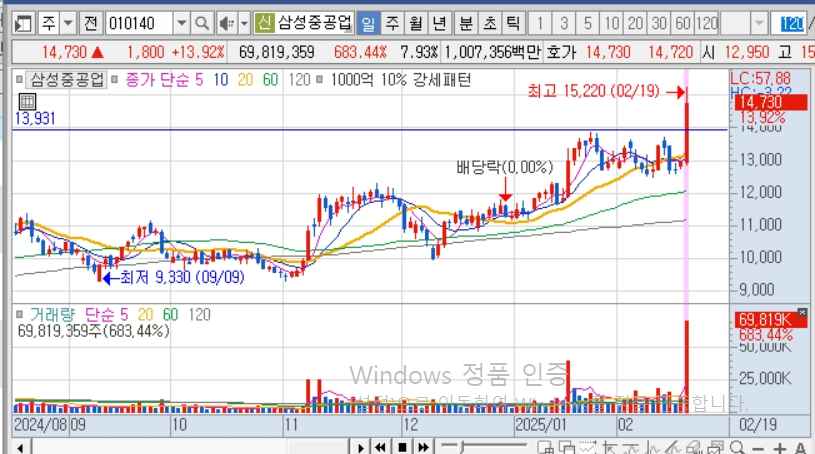This screenshot has height=454, width=815.
Task: Select the 월 monthly chart tab
Action: point(416,23)
